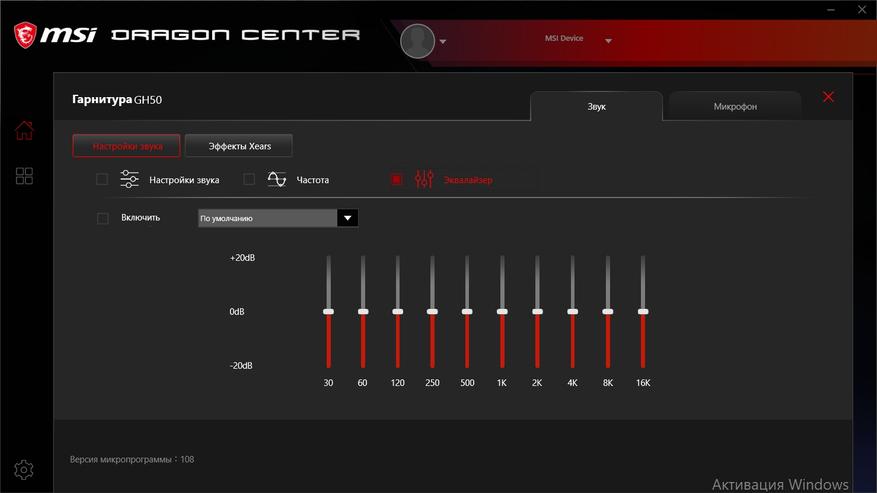
Task: Click the 16K equalizer slider
Action: point(643,312)
